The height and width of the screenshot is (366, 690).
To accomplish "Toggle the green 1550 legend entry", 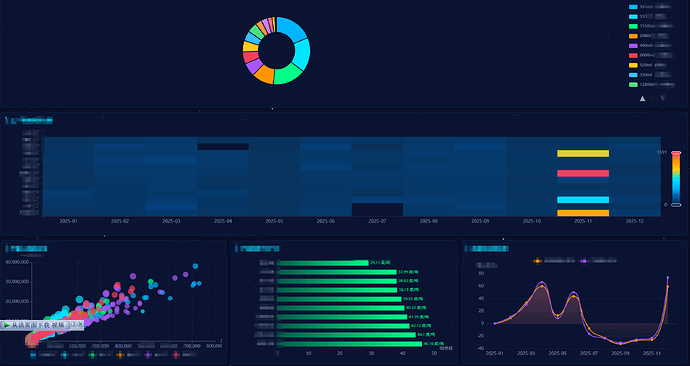I will coord(650,26).
